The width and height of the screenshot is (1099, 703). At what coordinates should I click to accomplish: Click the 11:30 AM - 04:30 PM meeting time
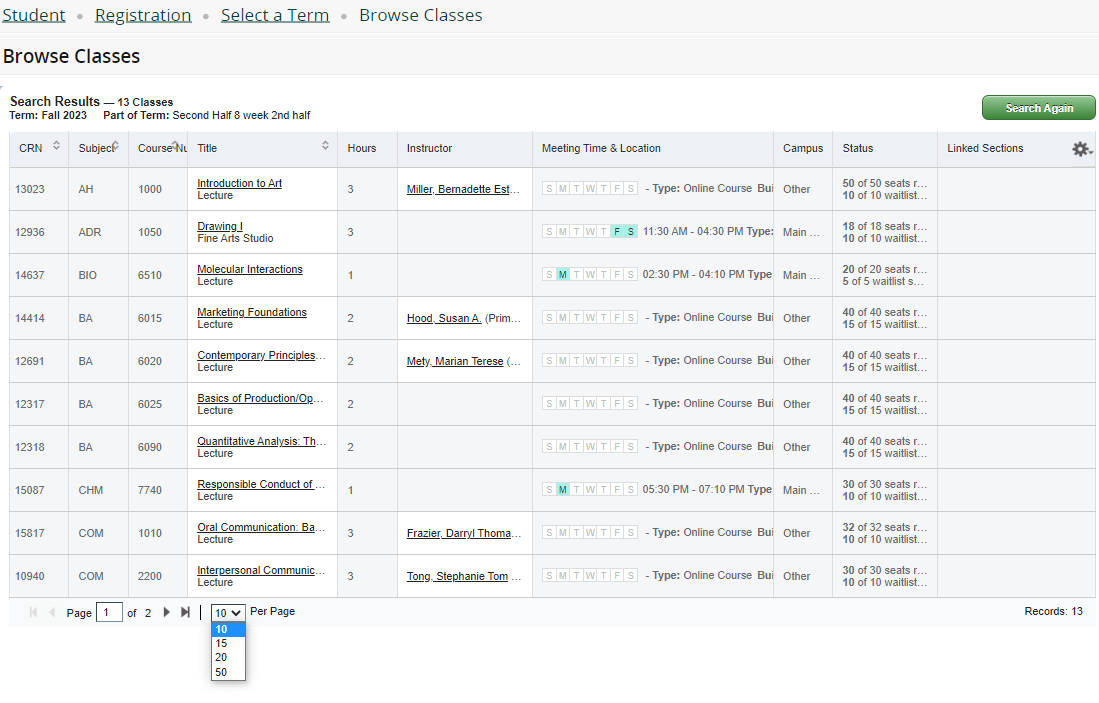tap(692, 231)
